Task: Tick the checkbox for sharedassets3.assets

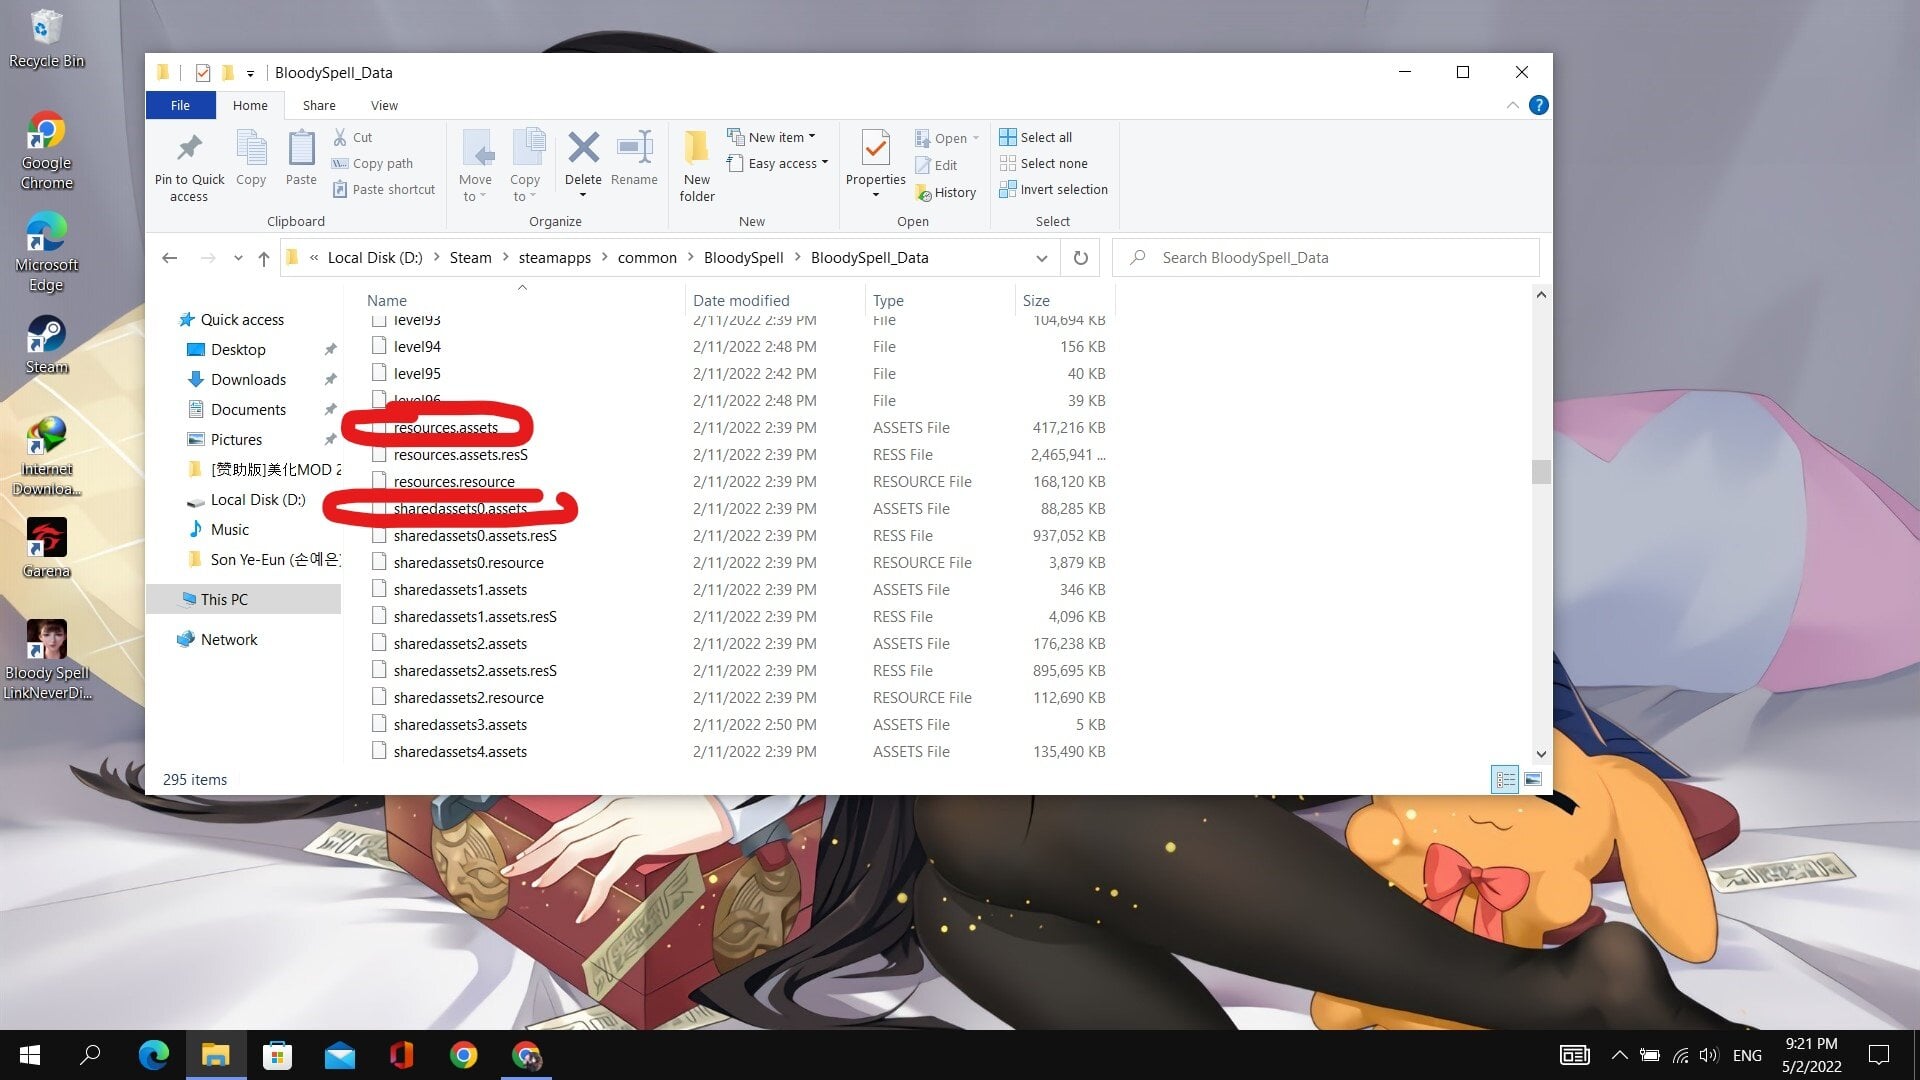Action: (379, 724)
